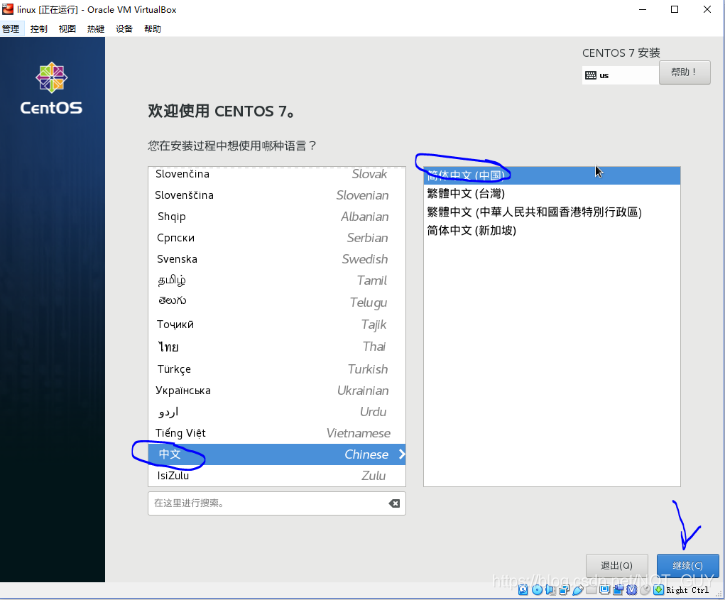The height and width of the screenshot is (600, 725).
Task: Select 简体中文 (中国) locale
Action: [x=552, y=176]
